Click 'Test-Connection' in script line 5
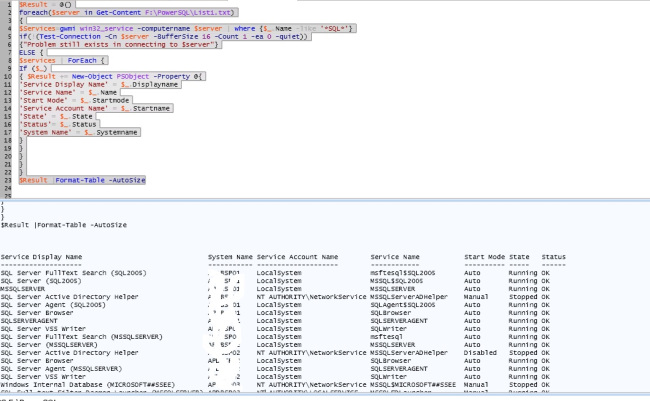This screenshot has height=401, width=650. click(70, 36)
